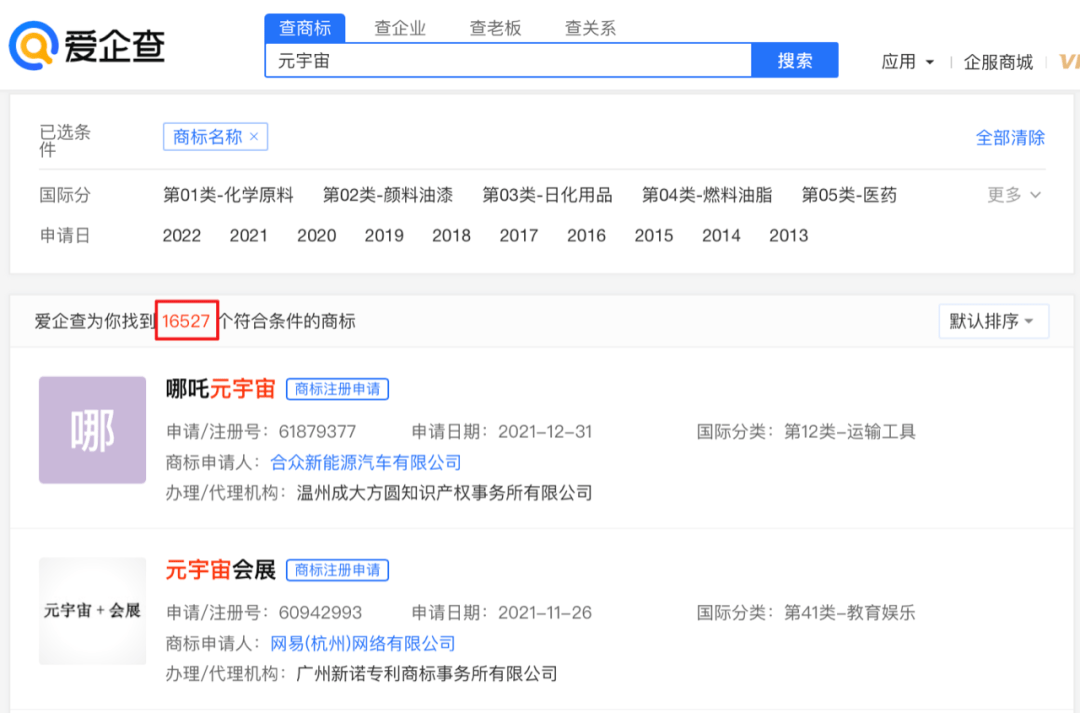Click agency 温州成大方圆知识产权事务所有限公司

[x=444, y=493]
